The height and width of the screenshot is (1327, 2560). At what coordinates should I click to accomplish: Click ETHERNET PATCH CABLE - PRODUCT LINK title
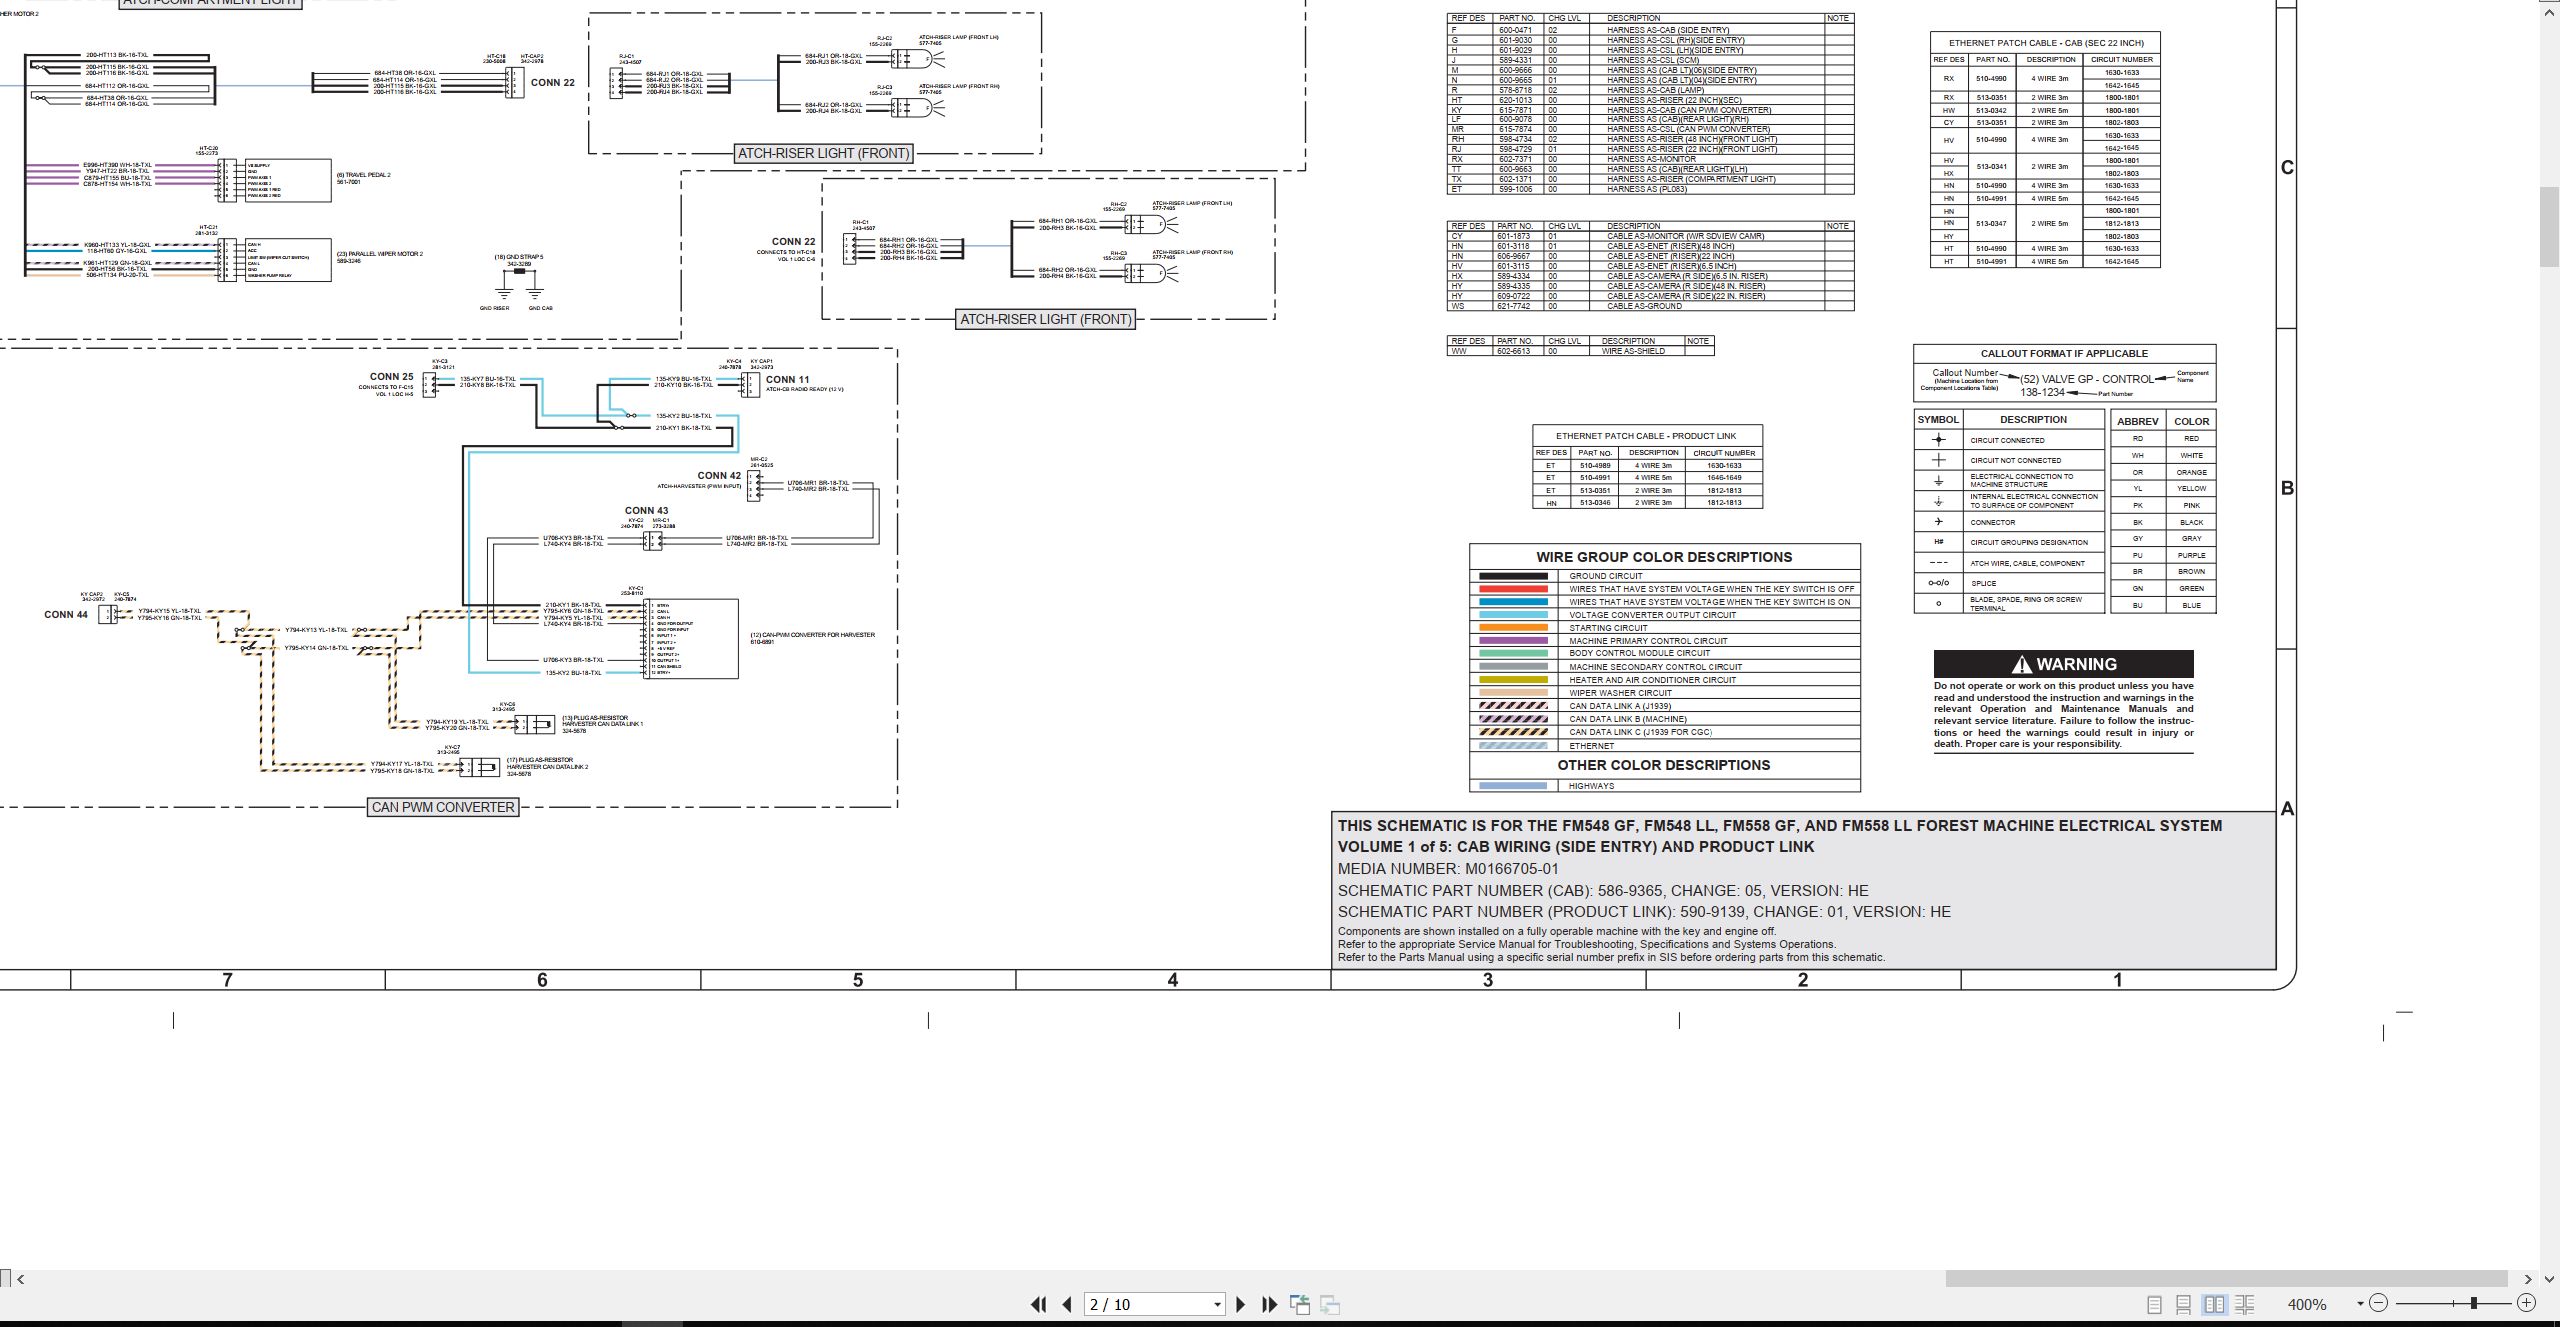point(1646,436)
